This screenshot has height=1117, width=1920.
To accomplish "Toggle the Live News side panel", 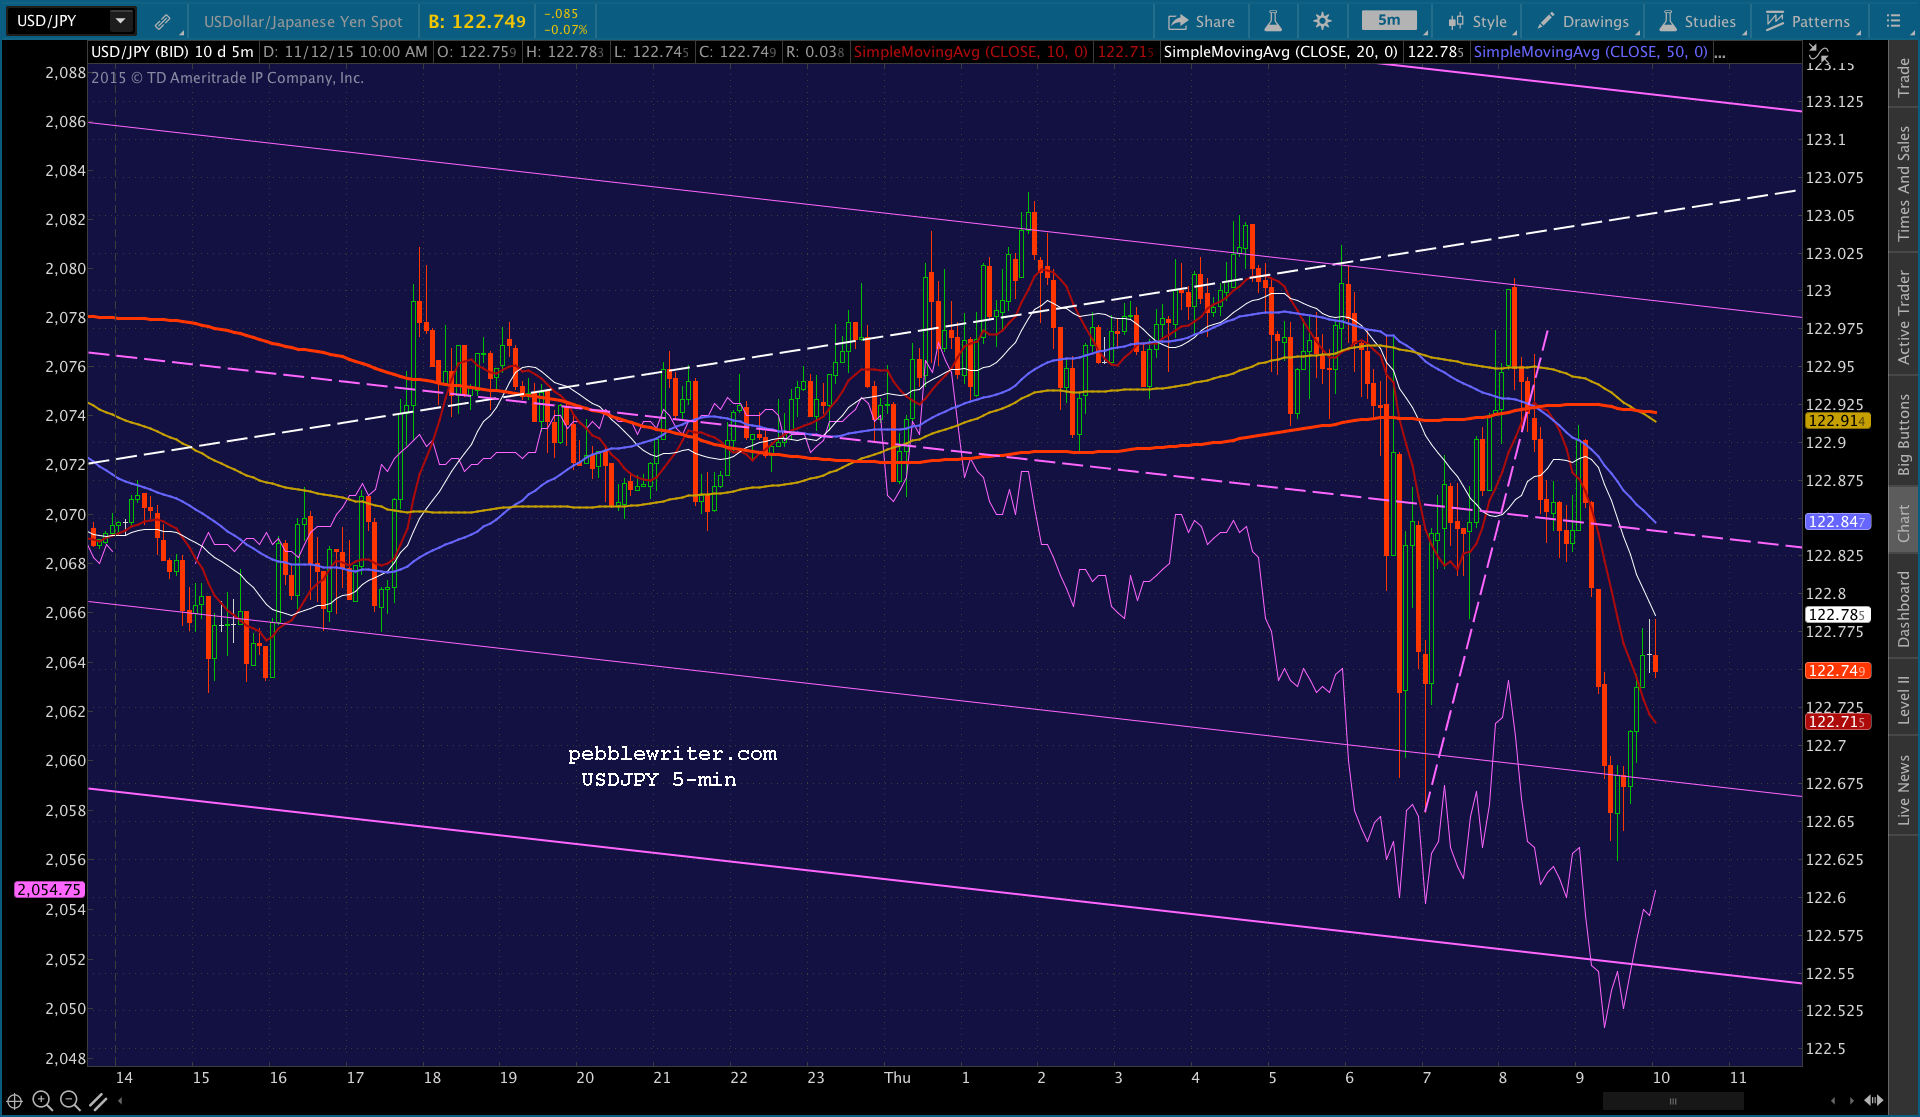I will point(1904,790).
